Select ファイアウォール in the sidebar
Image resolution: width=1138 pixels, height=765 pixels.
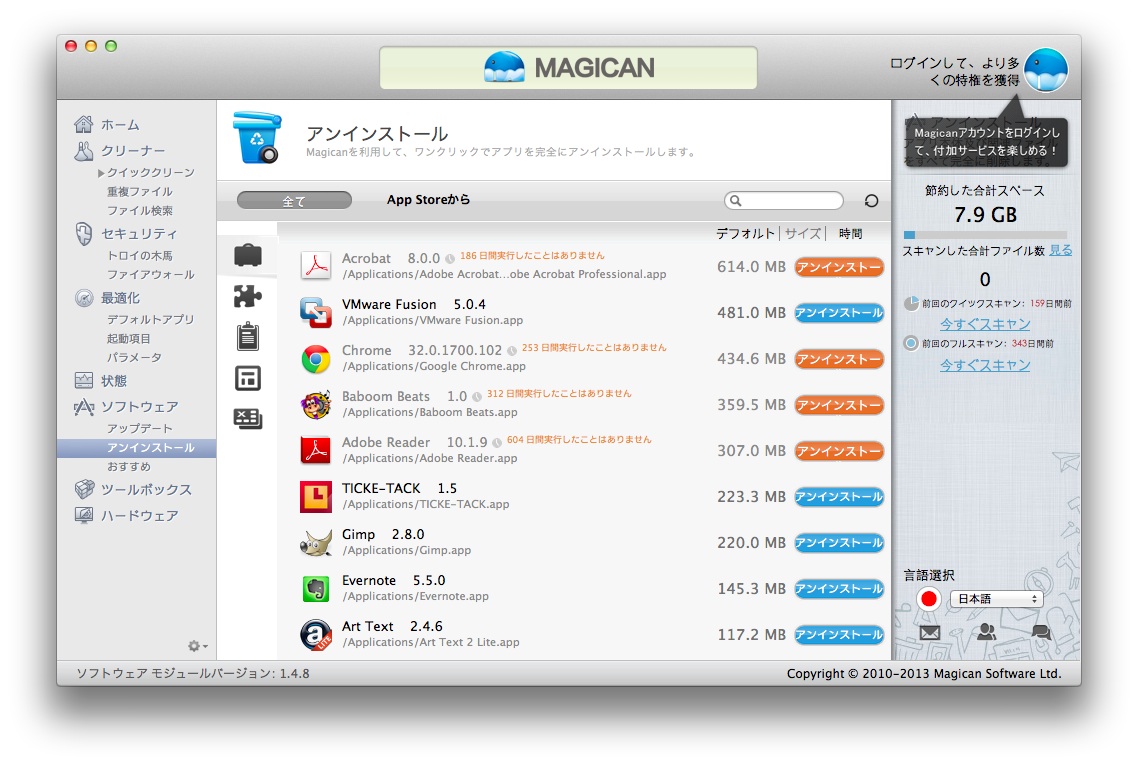pos(150,274)
